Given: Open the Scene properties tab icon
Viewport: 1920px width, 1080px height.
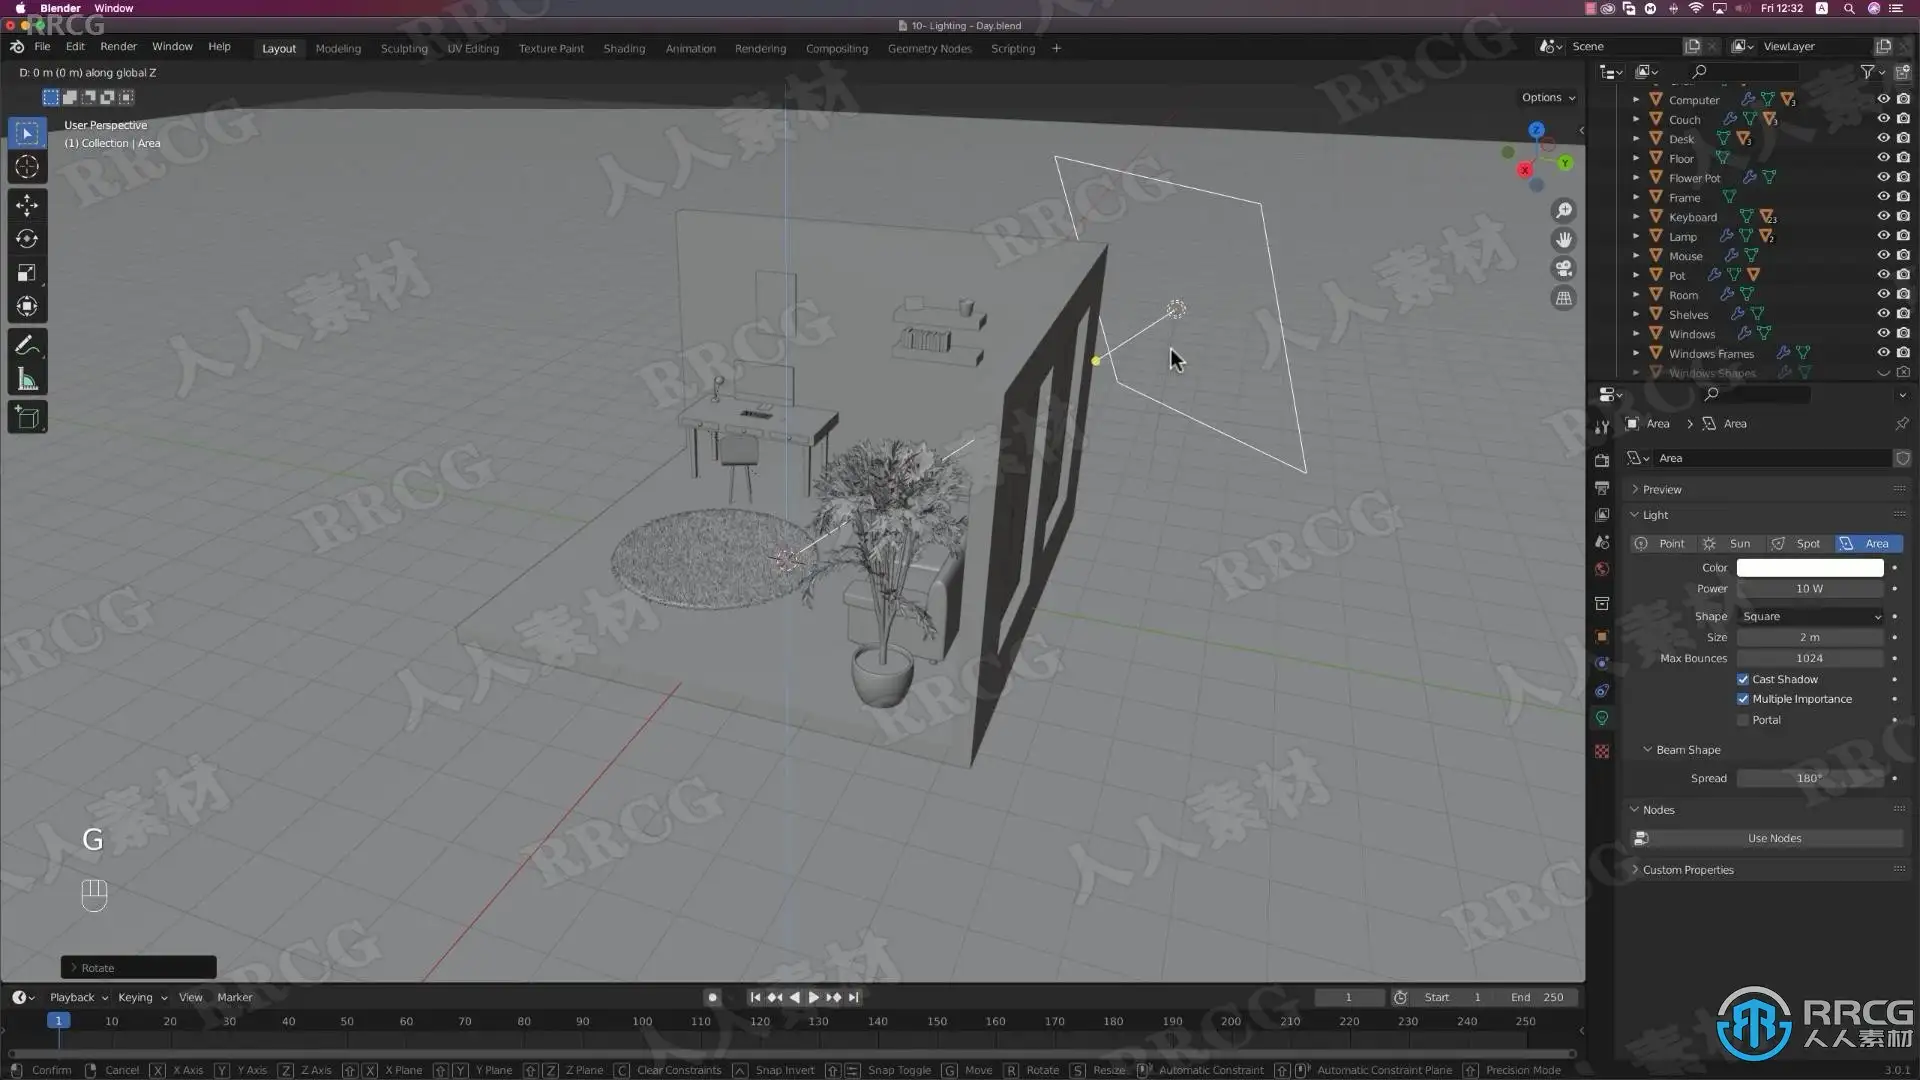Looking at the screenshot, I should pos(1602,542).
